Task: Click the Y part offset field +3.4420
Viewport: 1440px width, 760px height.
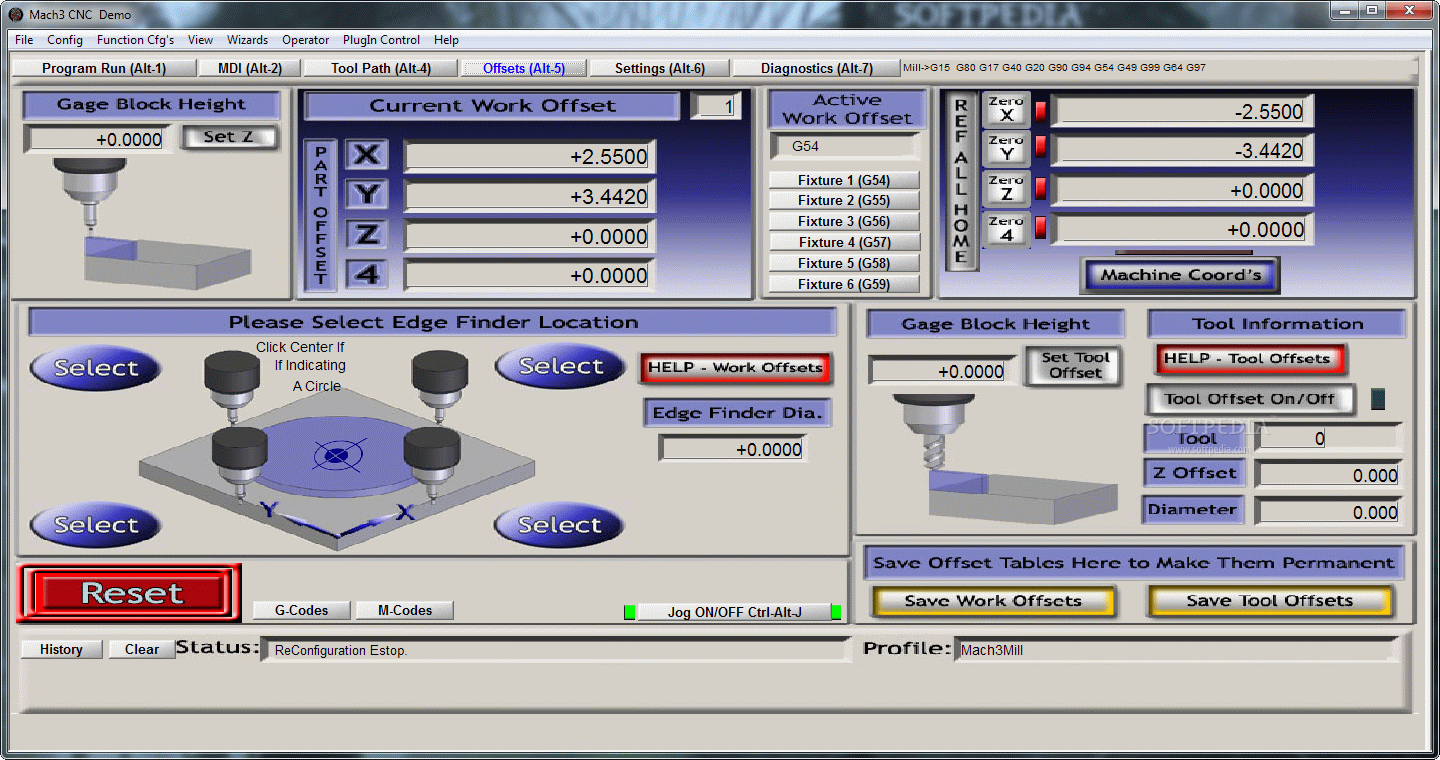Action: (529, 196)
